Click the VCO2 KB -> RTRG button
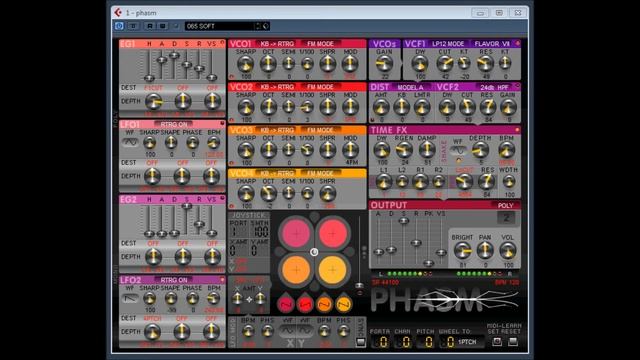640x360 pixels. click(277, 87)
